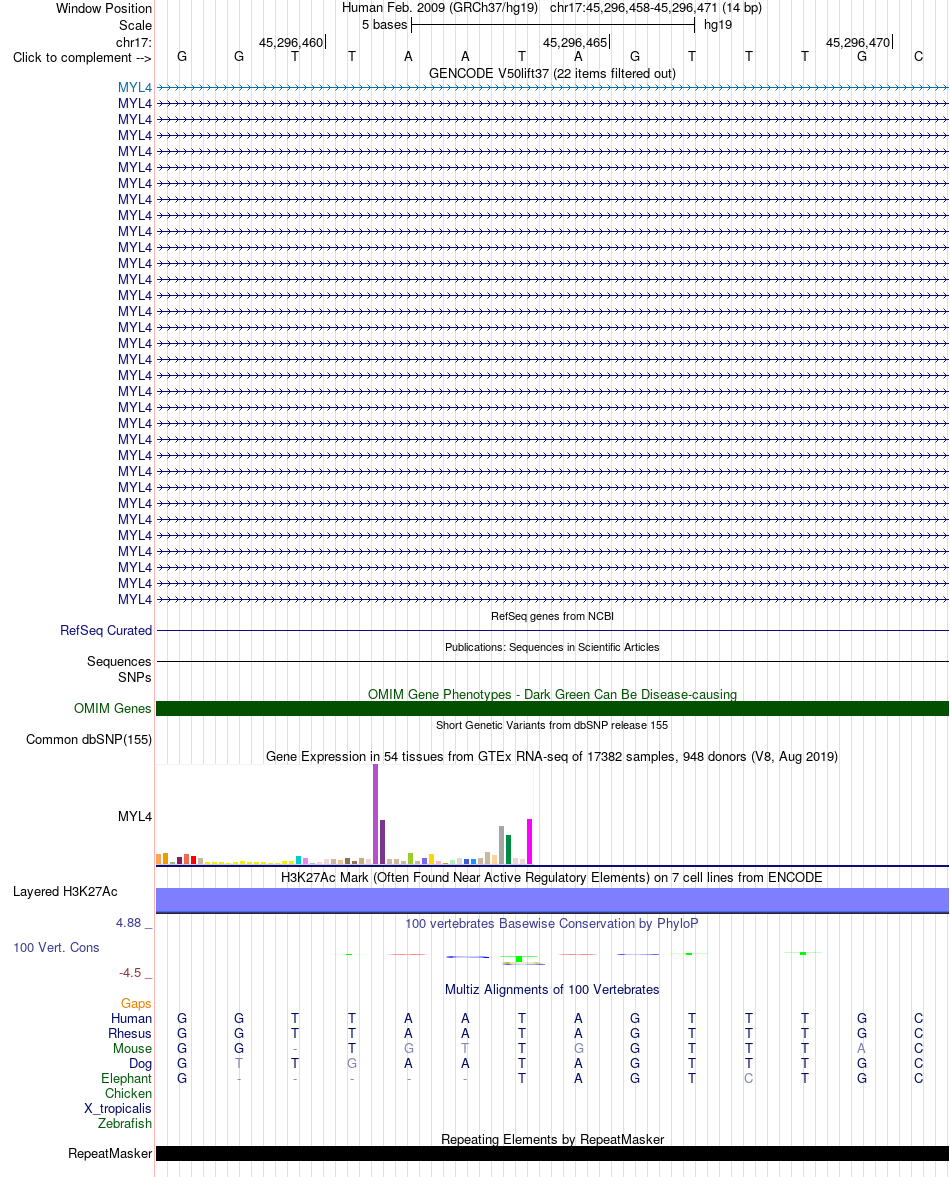This screenshot has height=1177, width=950.
Task: Click the -4.5 lower scale value
Action: point(130,973)
